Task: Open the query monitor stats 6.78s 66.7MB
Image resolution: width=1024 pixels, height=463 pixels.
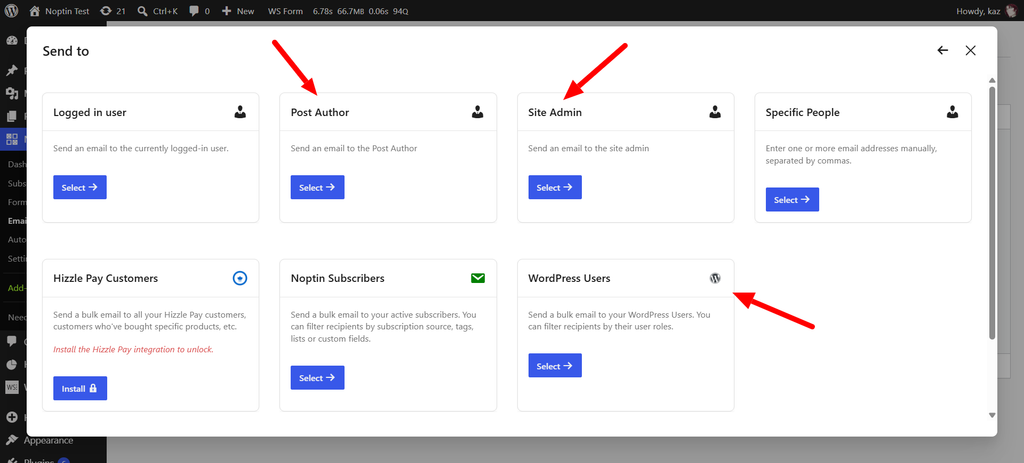Action: [x=360, y=11]
